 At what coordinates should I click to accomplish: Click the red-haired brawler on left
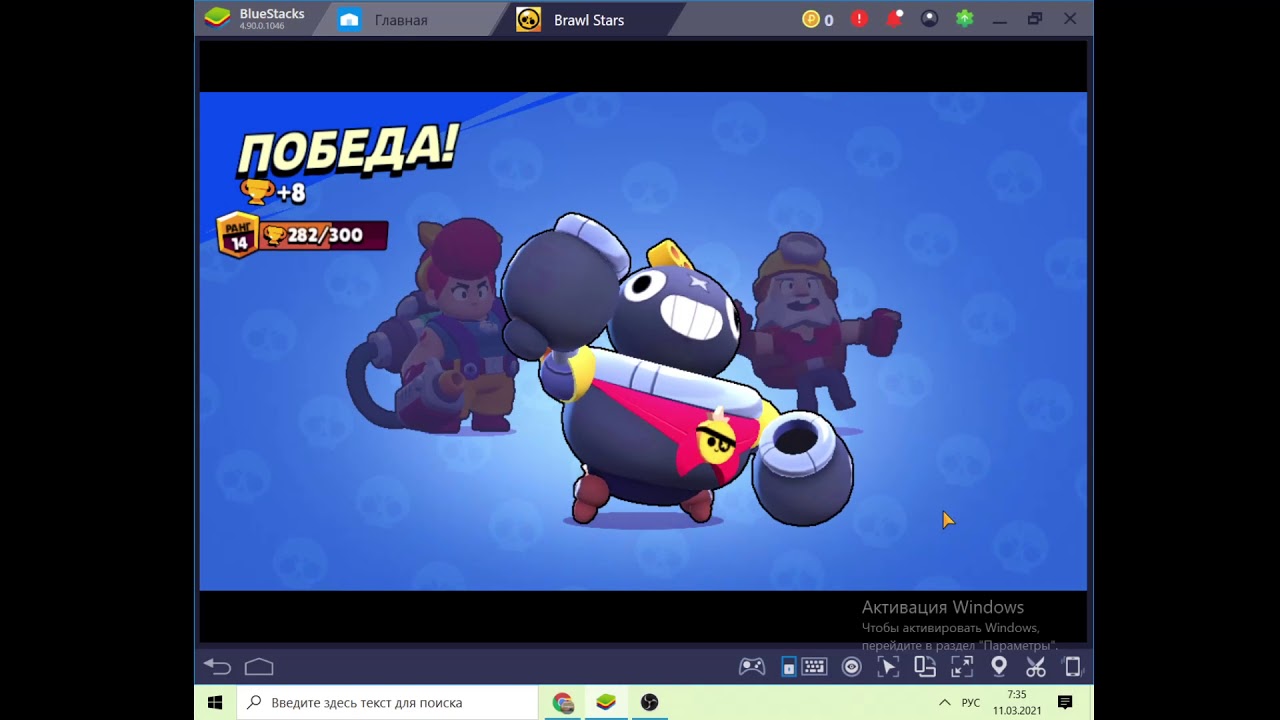435,325
